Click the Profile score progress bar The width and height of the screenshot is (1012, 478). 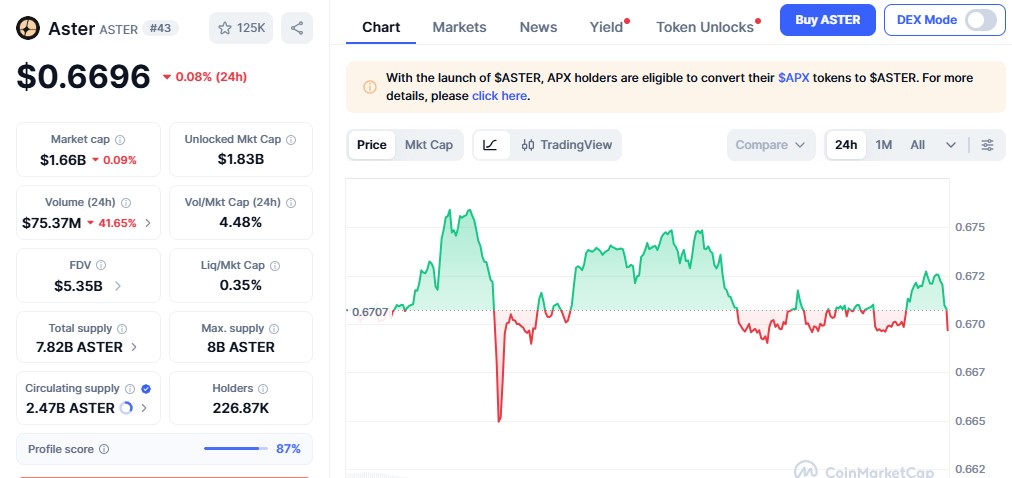pos(236,449)
